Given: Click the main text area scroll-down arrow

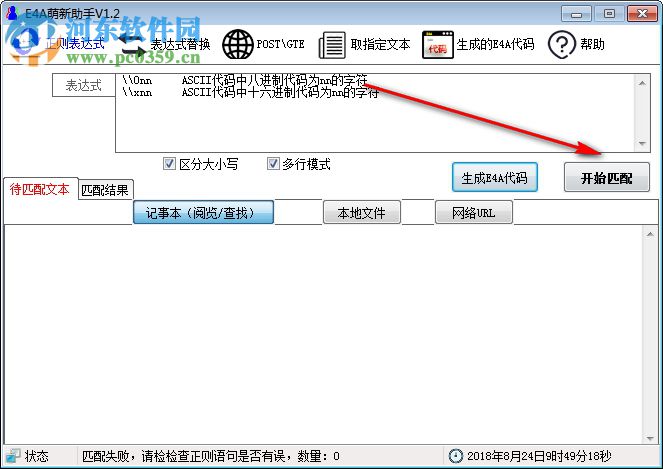Looking at the screenshot, I should 650,438.
